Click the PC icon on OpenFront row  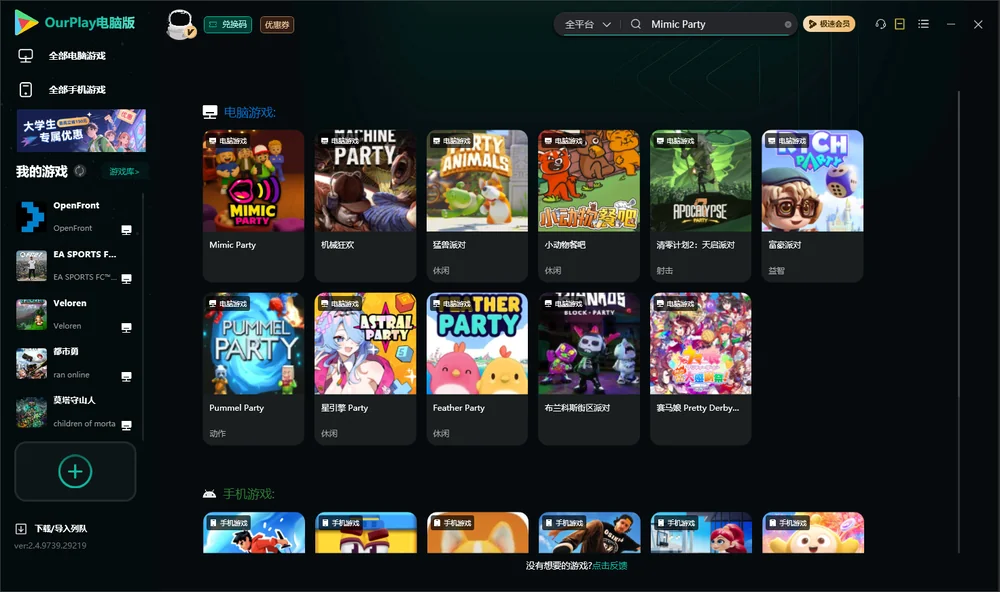(126, 230)
